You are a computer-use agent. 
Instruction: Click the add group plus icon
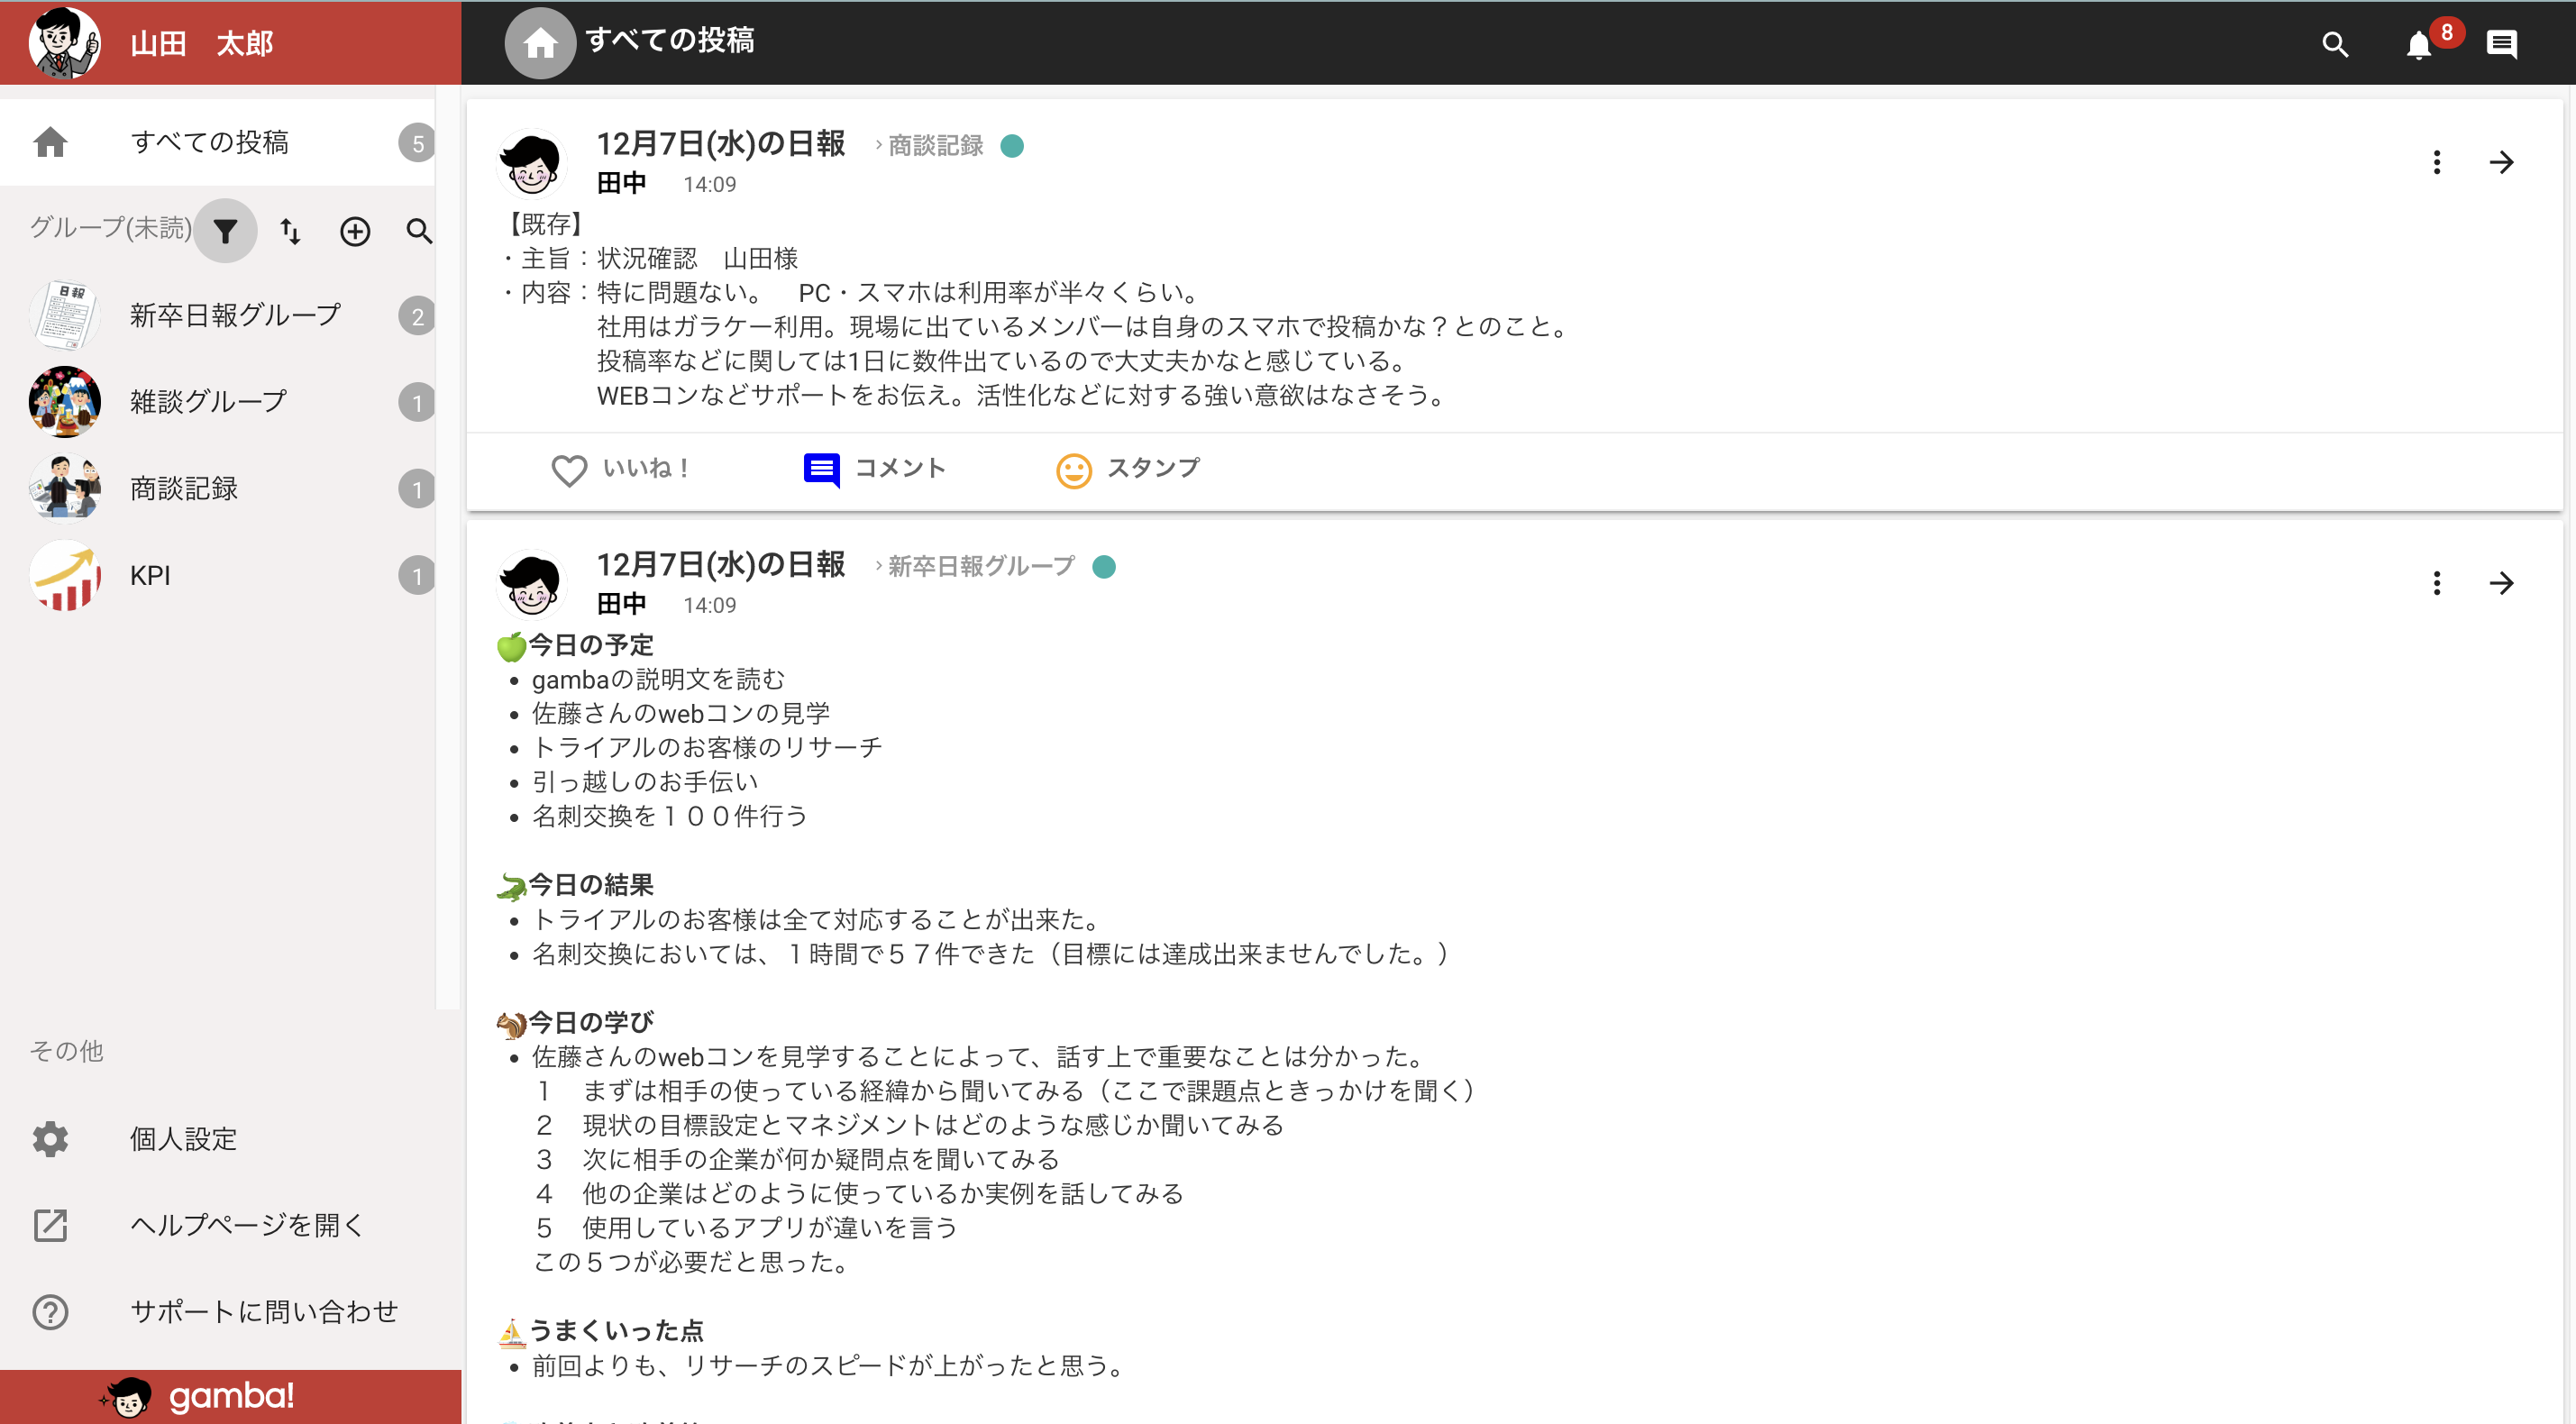[x=355, y=231]
